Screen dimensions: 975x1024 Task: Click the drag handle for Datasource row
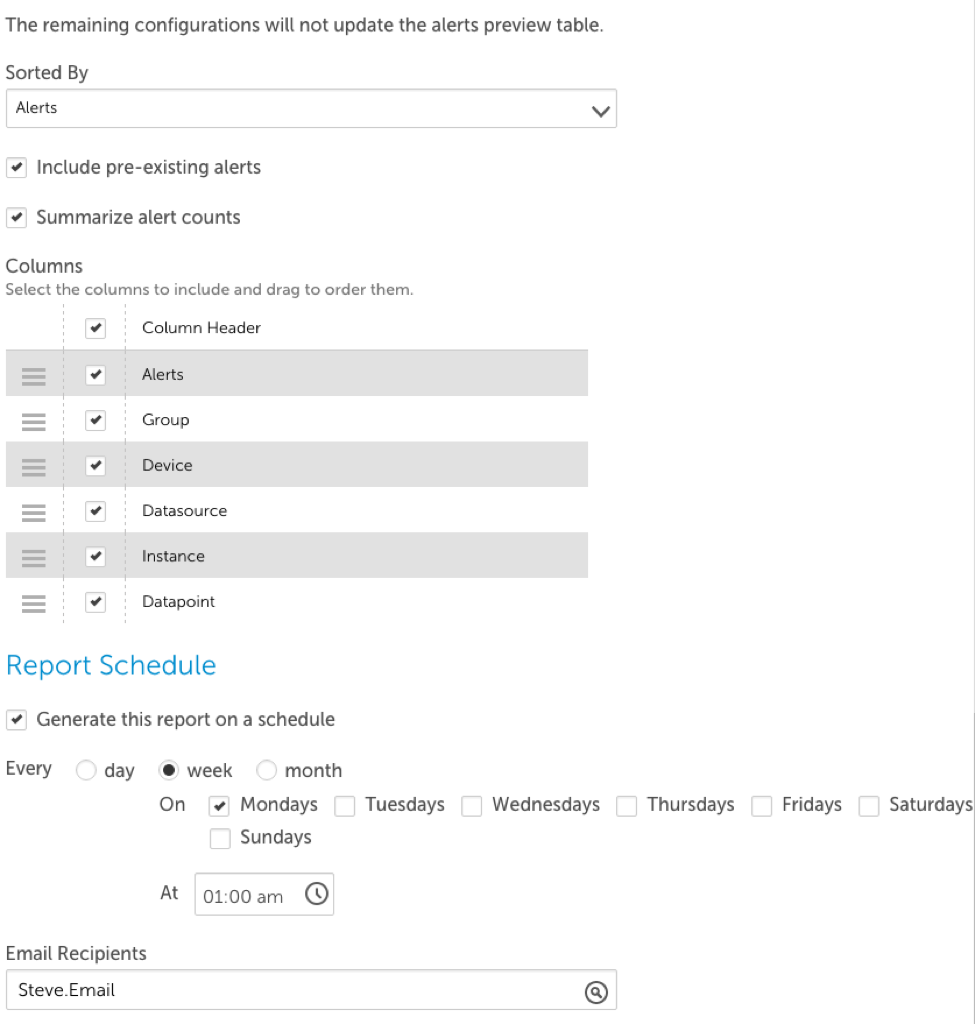pos(33,513)
